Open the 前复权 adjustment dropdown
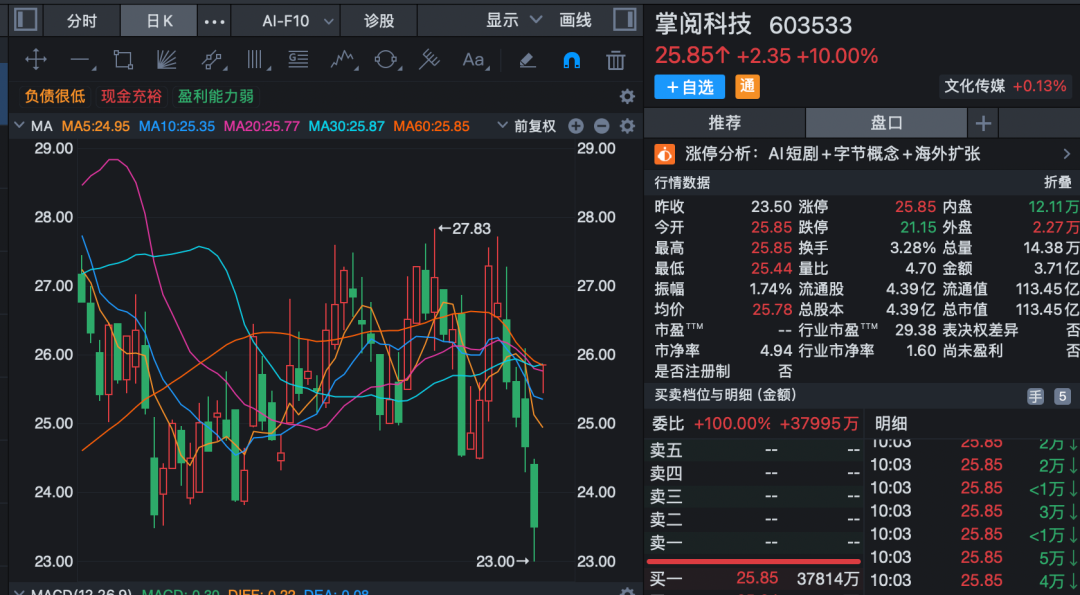Screen dimensions: 1080x595 tap(528, 126)
